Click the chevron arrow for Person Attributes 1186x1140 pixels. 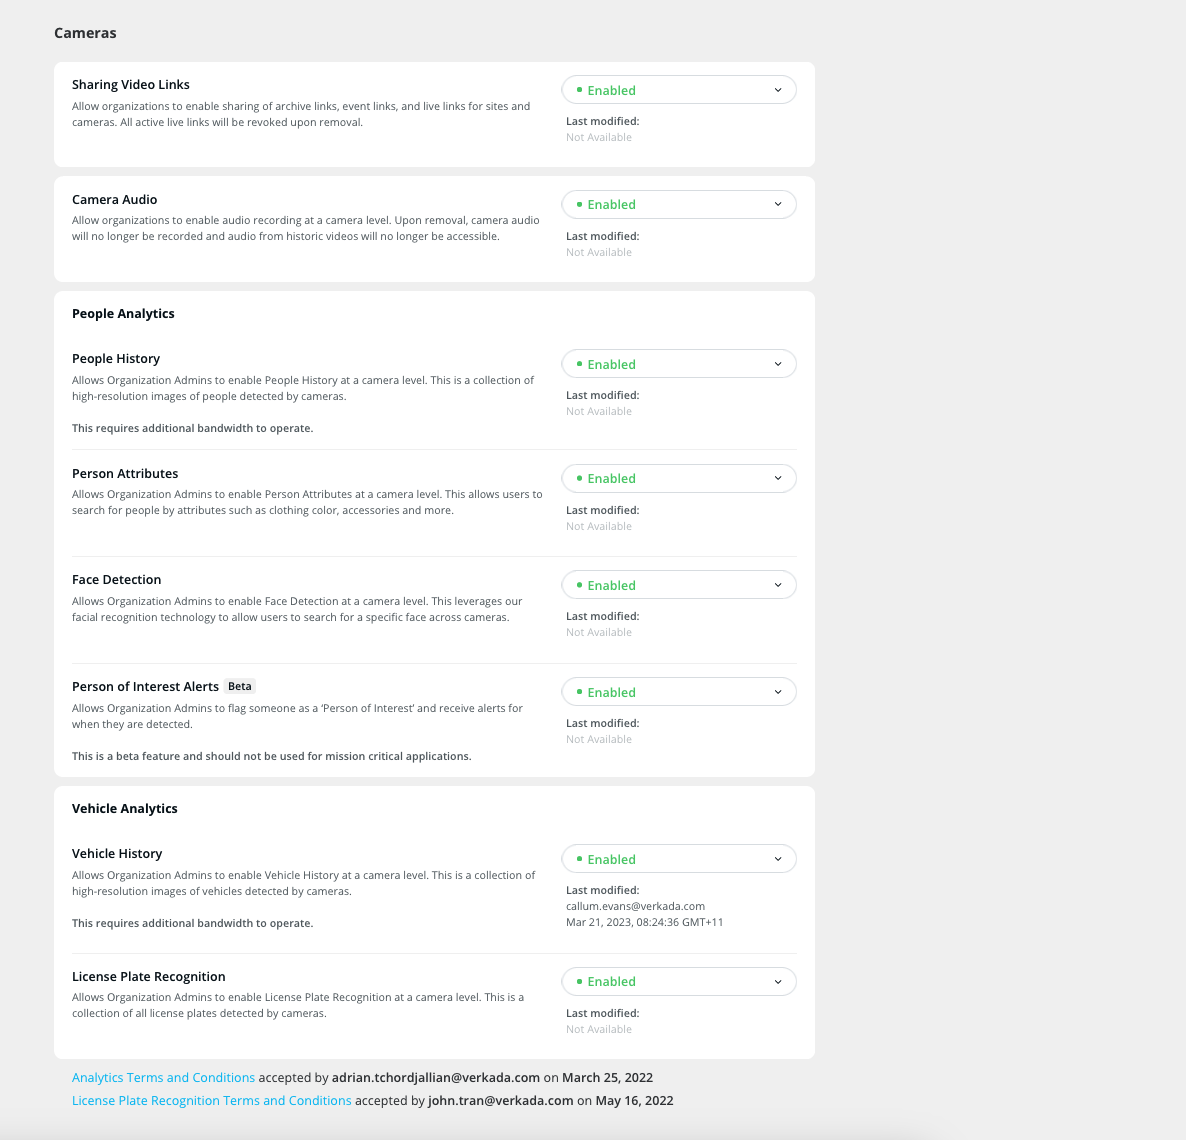pyautogui.click(x=778, y=478)
